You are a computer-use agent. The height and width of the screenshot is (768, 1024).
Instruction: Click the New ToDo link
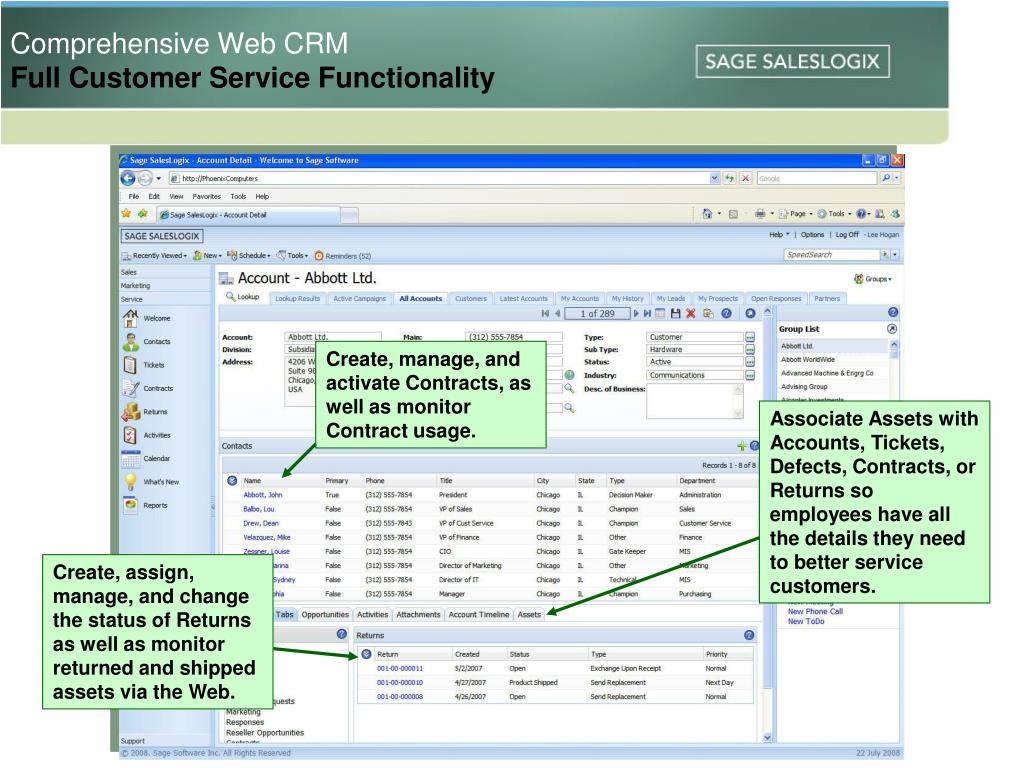point(807,622)
